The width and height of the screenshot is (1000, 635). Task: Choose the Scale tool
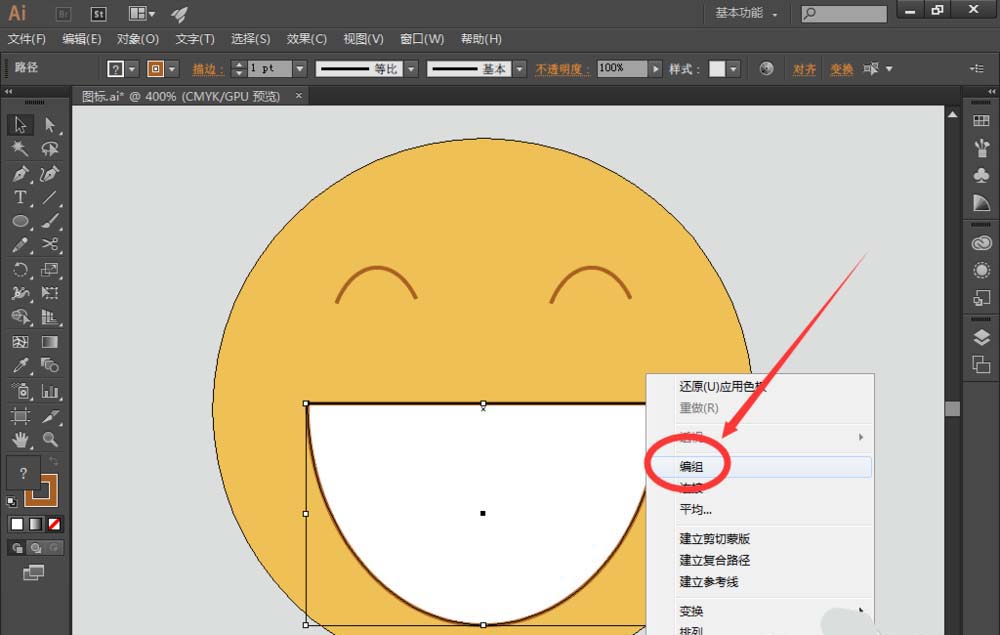[50, 269]
